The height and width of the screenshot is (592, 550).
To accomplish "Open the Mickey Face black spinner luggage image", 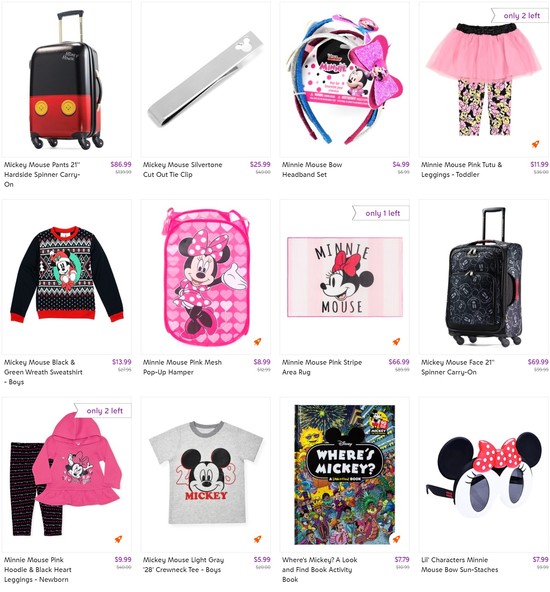I will [484, 276].
